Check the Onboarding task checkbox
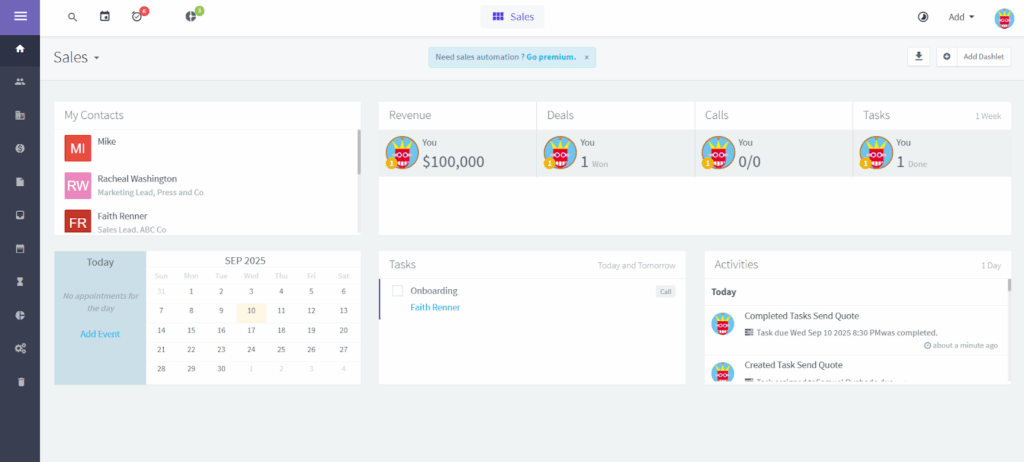Image resolution: width=1024 pixels, height=462 pixels. (397, 291)
